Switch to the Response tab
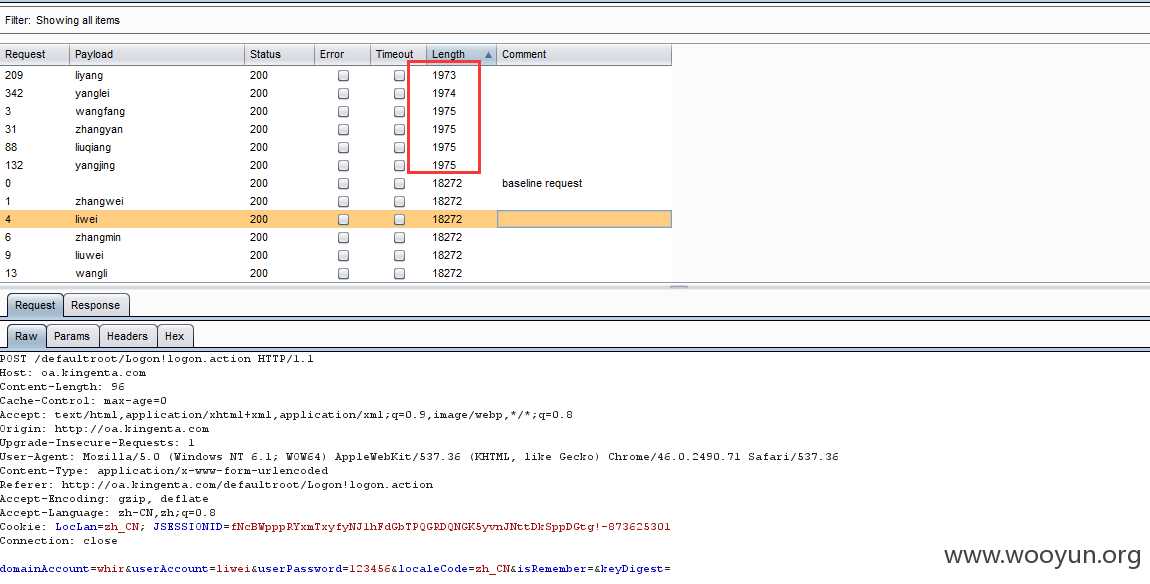The image size is (1150, 584). point(95,305)
